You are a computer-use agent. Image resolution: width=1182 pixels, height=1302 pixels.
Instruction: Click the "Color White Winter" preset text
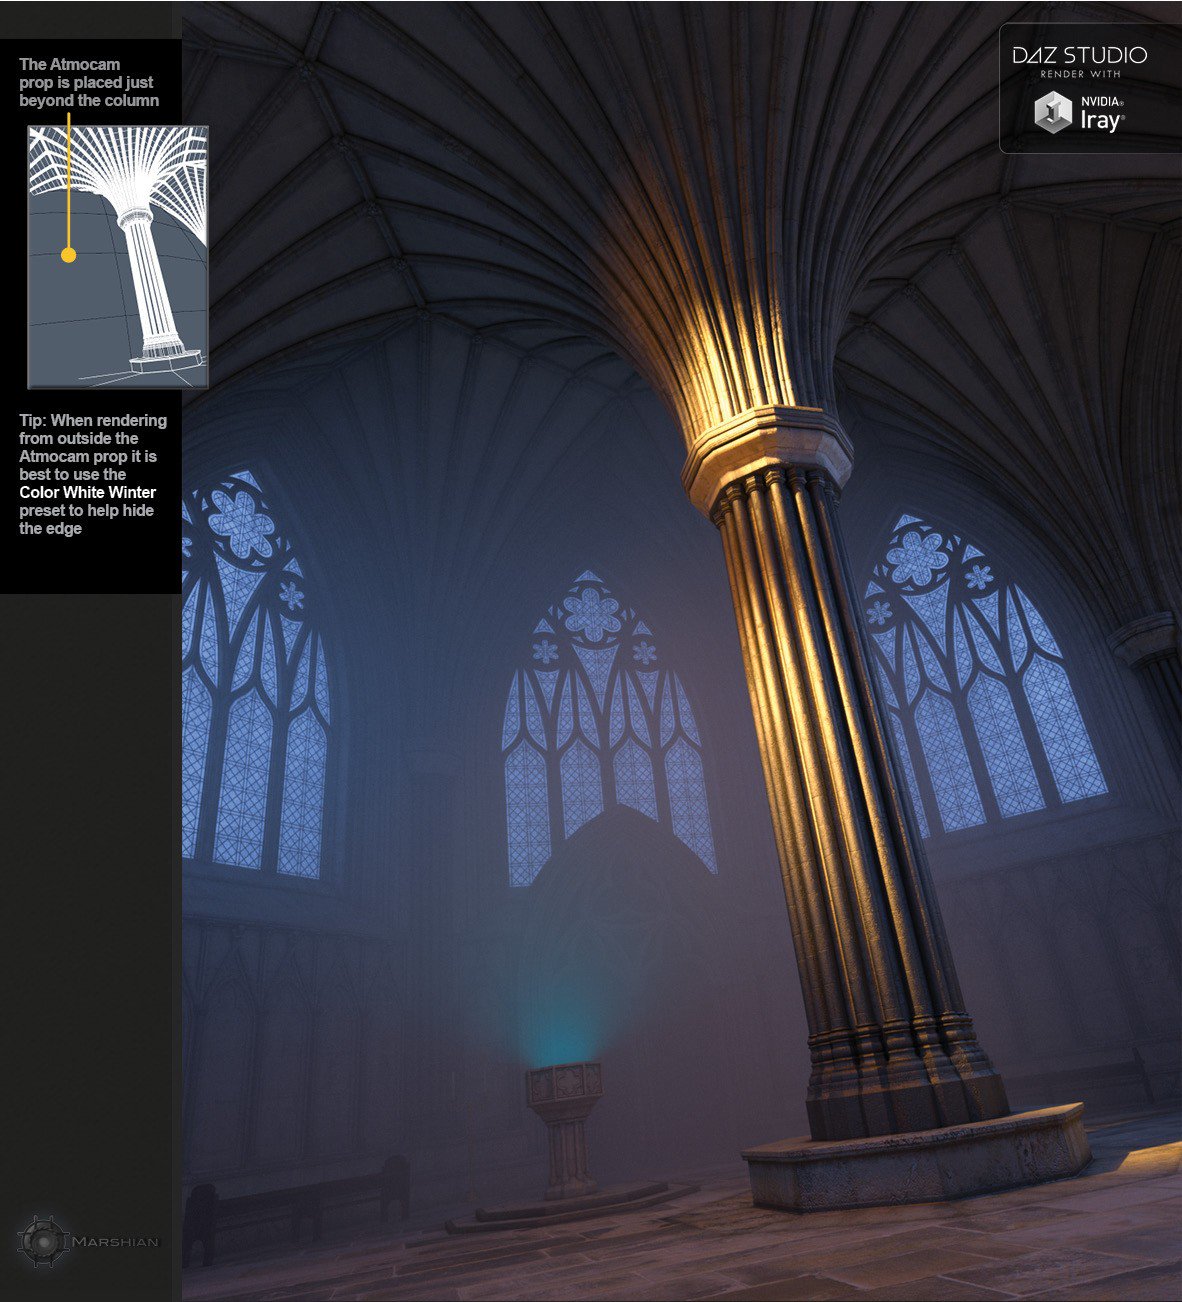click(88, 492)
